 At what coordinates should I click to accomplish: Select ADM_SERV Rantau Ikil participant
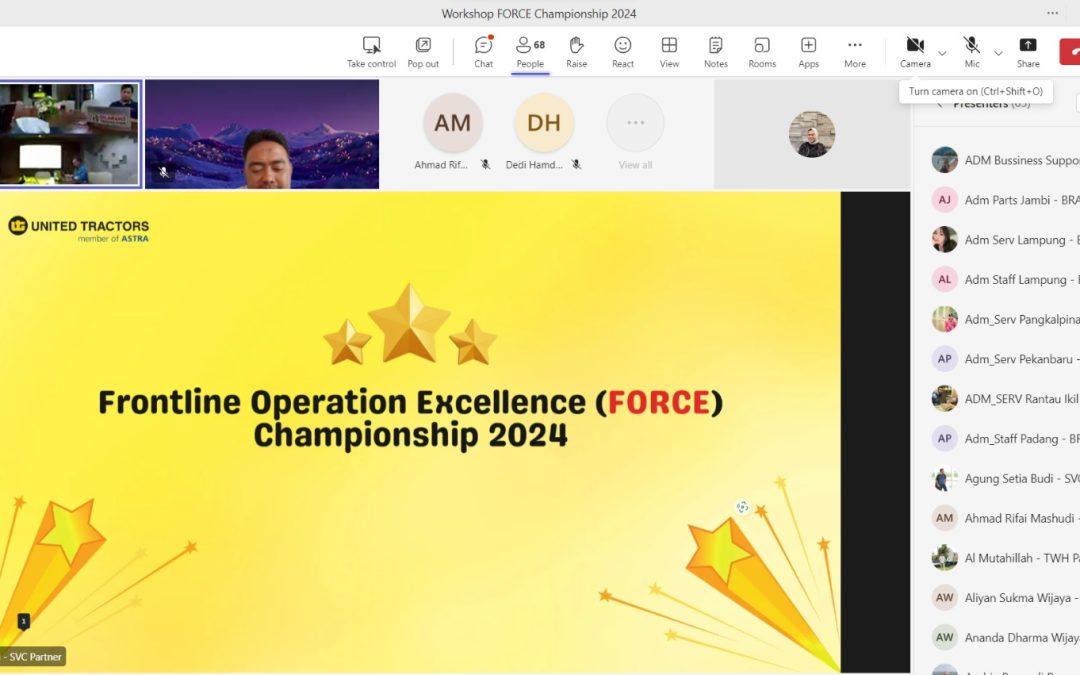1006,399
